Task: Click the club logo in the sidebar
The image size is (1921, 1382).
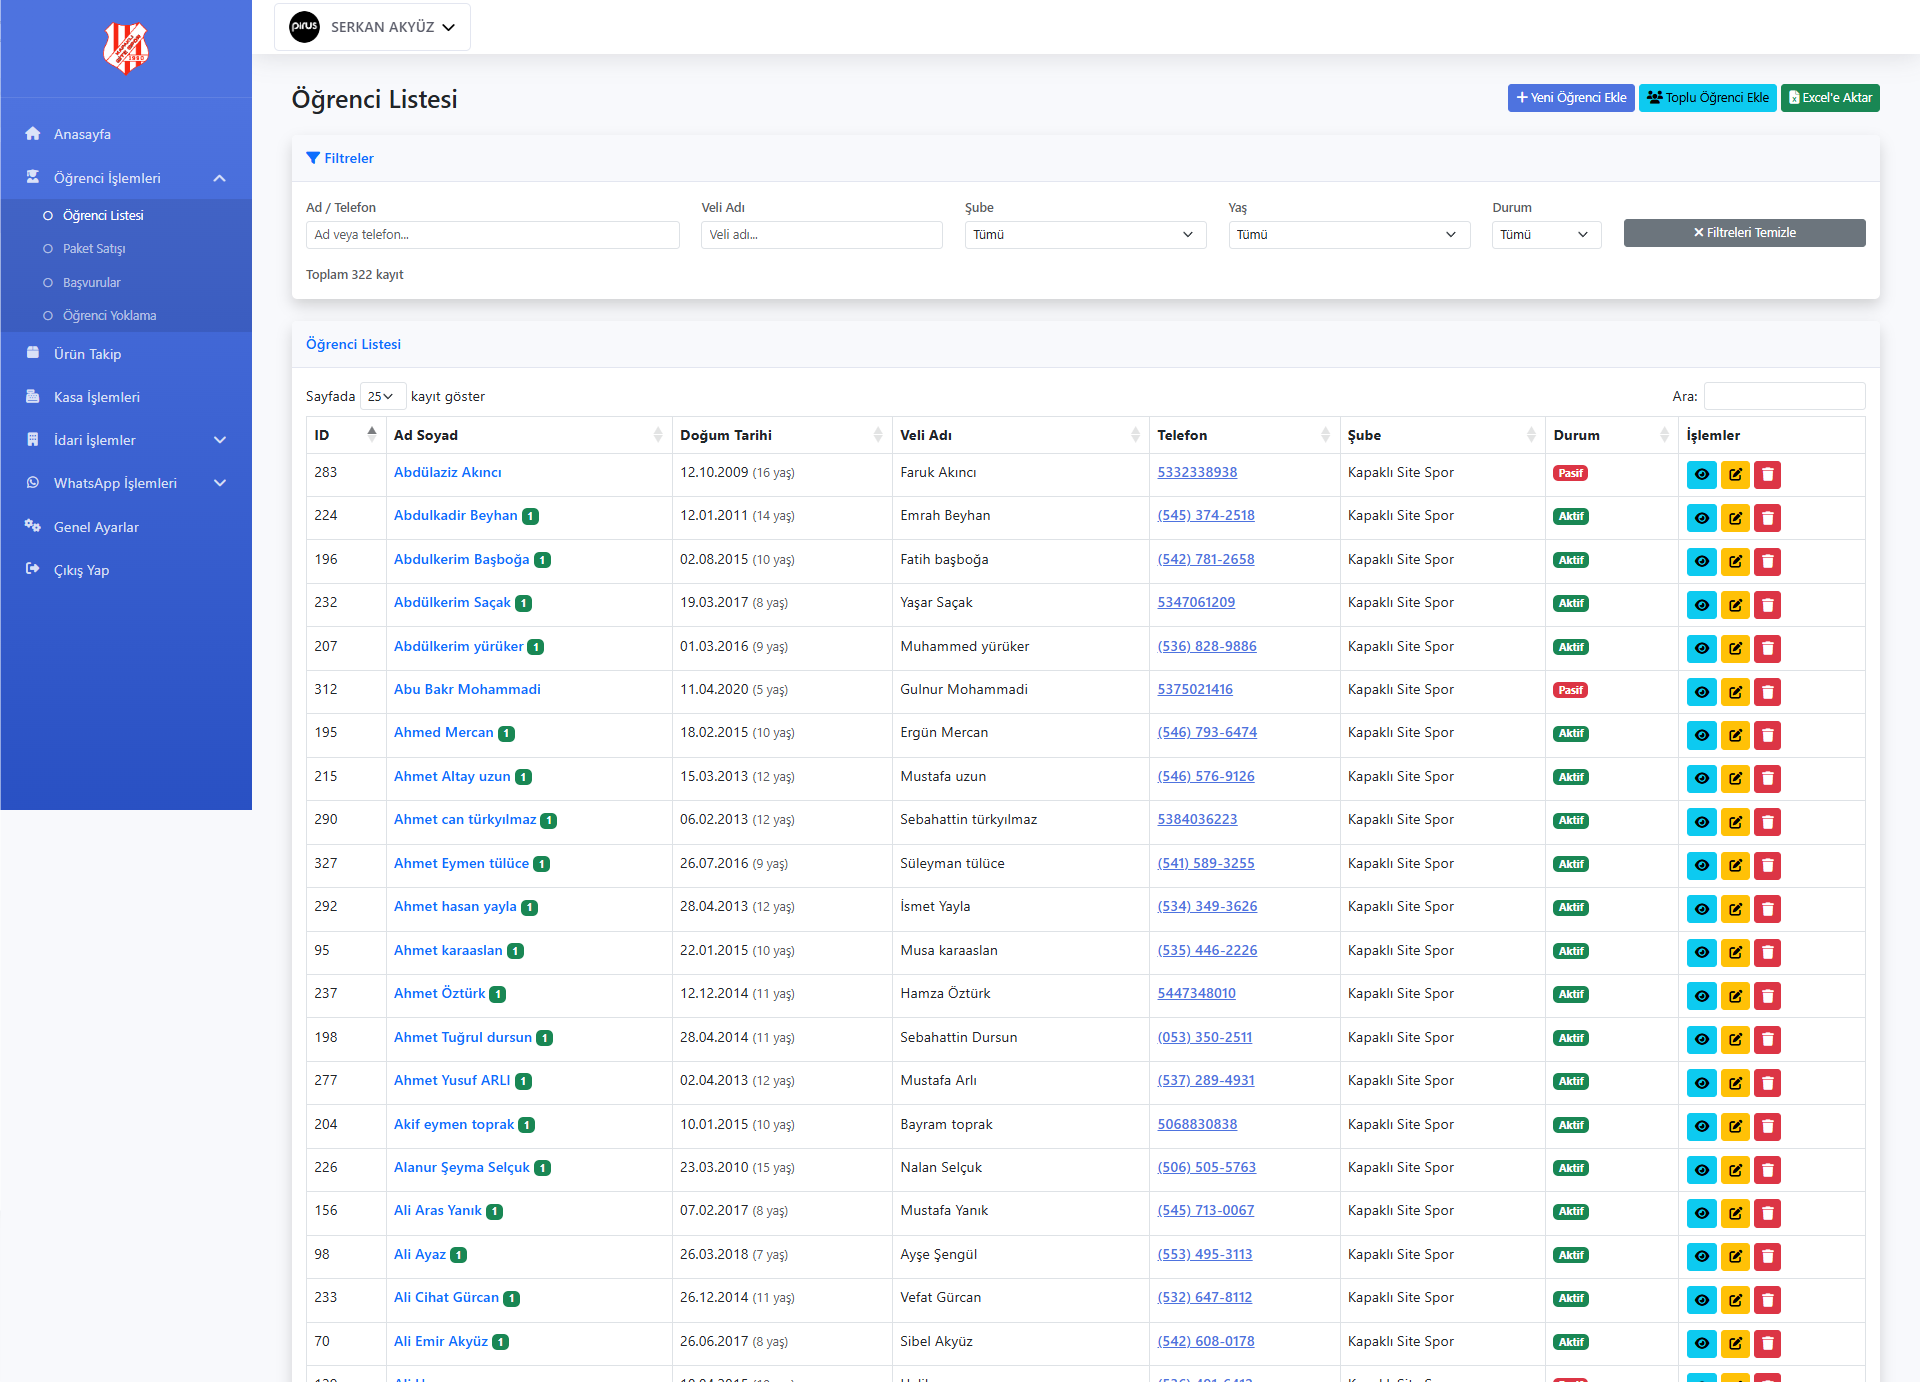Action: 126,48
